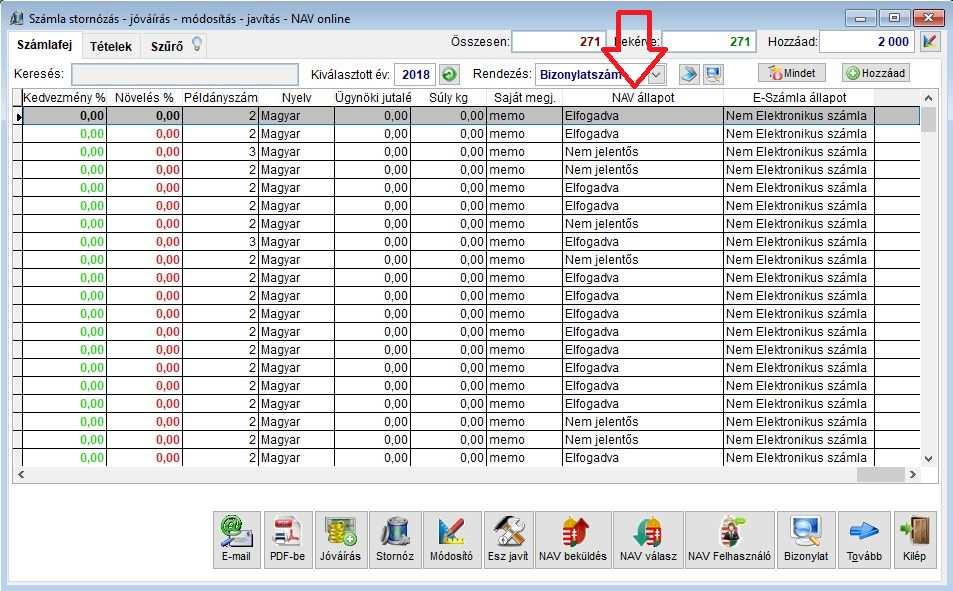Click the E-mail button icon
The height and width of the screenshot is (591, 953).
click(236, 539)
